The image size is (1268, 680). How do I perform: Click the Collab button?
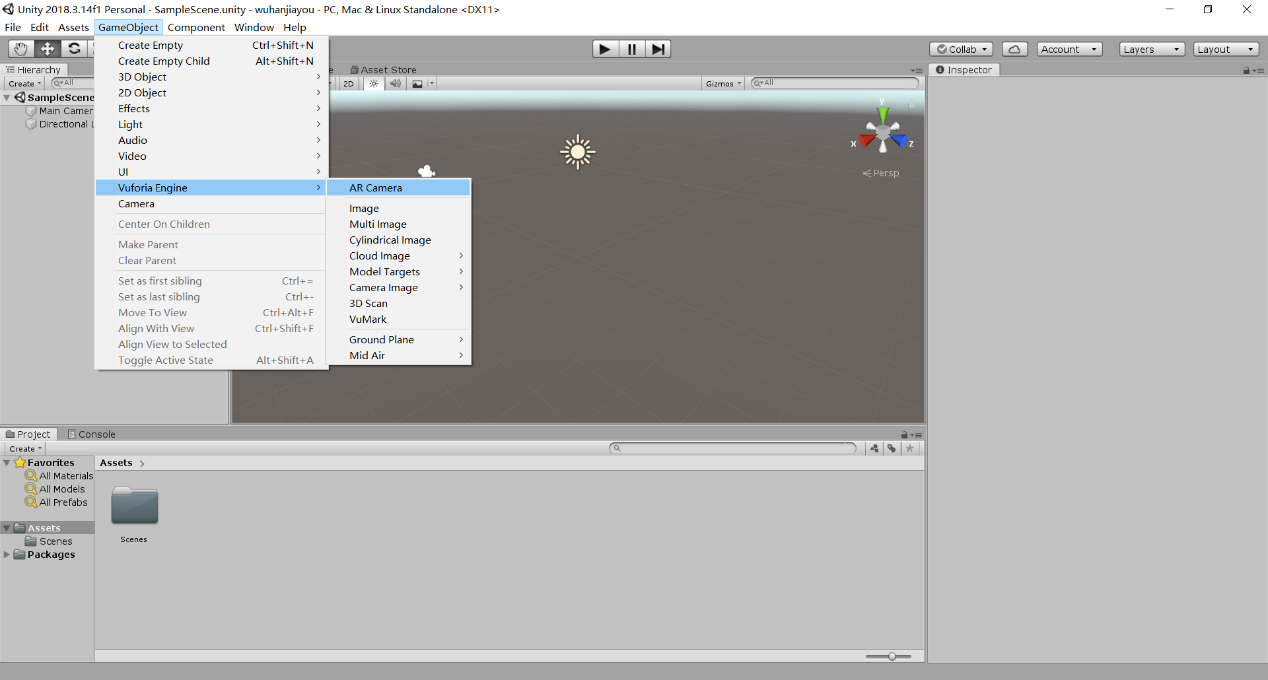coord(960,49)
